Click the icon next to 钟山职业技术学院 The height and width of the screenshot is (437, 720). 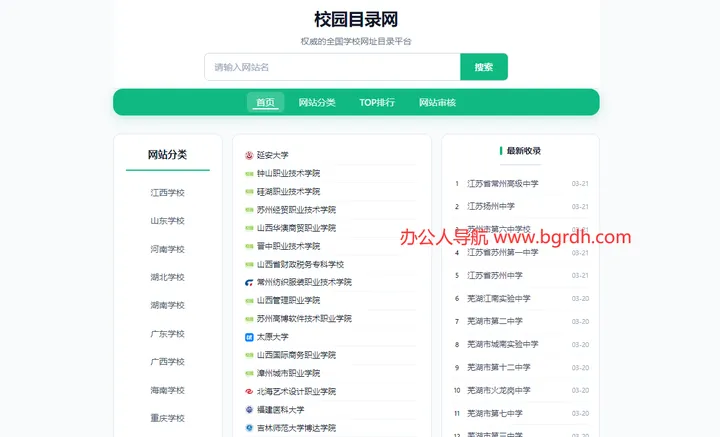pyautogui.click(x=249, y=174)
